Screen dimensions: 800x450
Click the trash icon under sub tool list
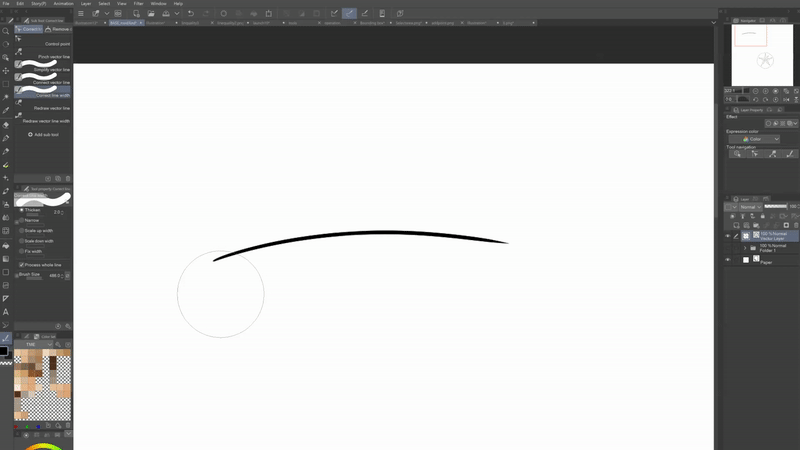click(x=68, y=179)
